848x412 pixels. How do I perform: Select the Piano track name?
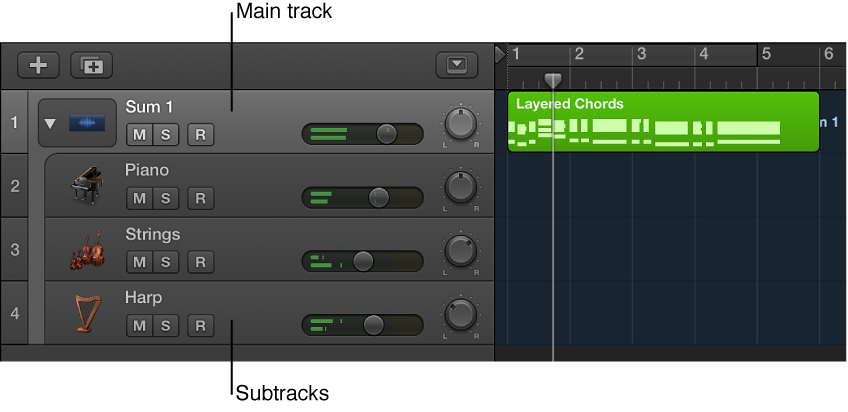point(147,170)
